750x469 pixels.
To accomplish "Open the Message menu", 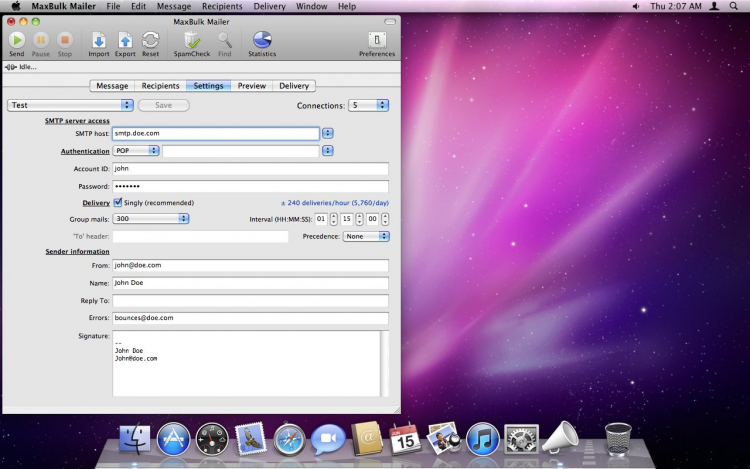I will pos(174,6).
